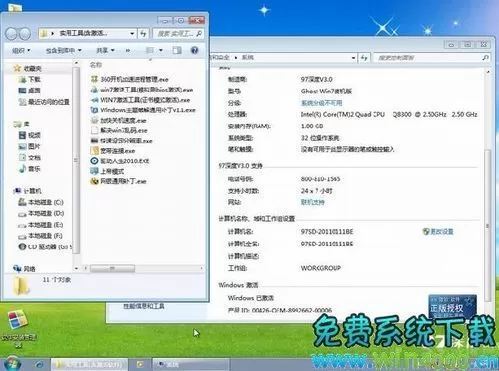The width and height of the screenshot is (499, 371).
Task: Click the breadcrumb arrow before folder name
Action: (x=52, y=33)
